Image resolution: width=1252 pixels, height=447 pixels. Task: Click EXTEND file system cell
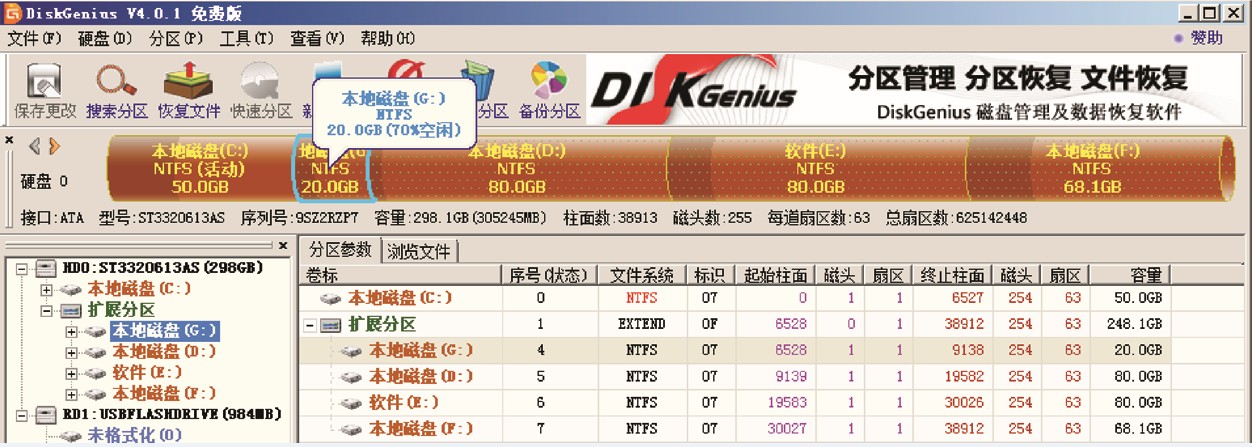641,324
